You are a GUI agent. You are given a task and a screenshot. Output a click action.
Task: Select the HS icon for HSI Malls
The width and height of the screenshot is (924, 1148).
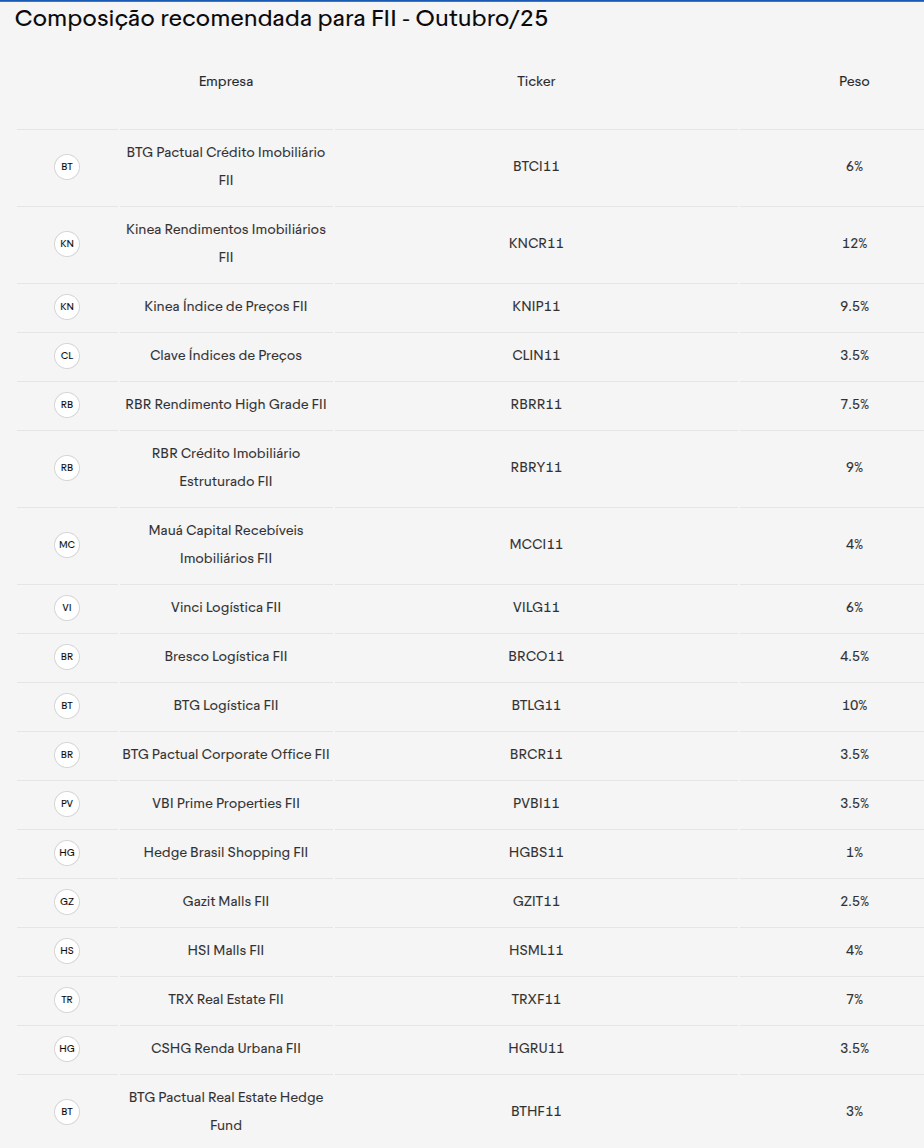[67, 951]
